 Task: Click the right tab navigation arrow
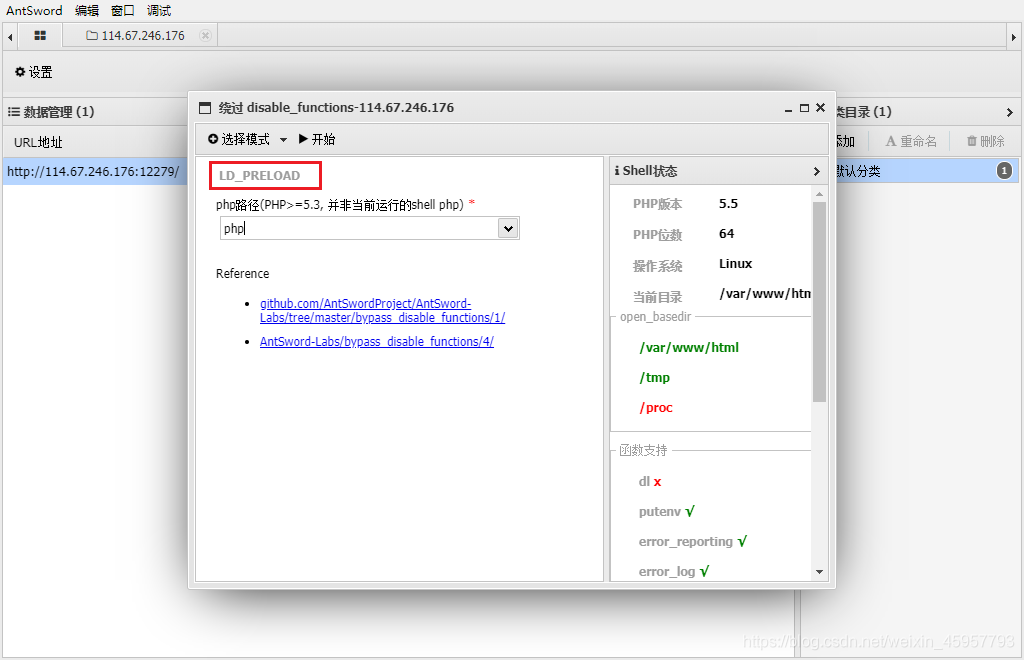click(x=1014, y=37)
